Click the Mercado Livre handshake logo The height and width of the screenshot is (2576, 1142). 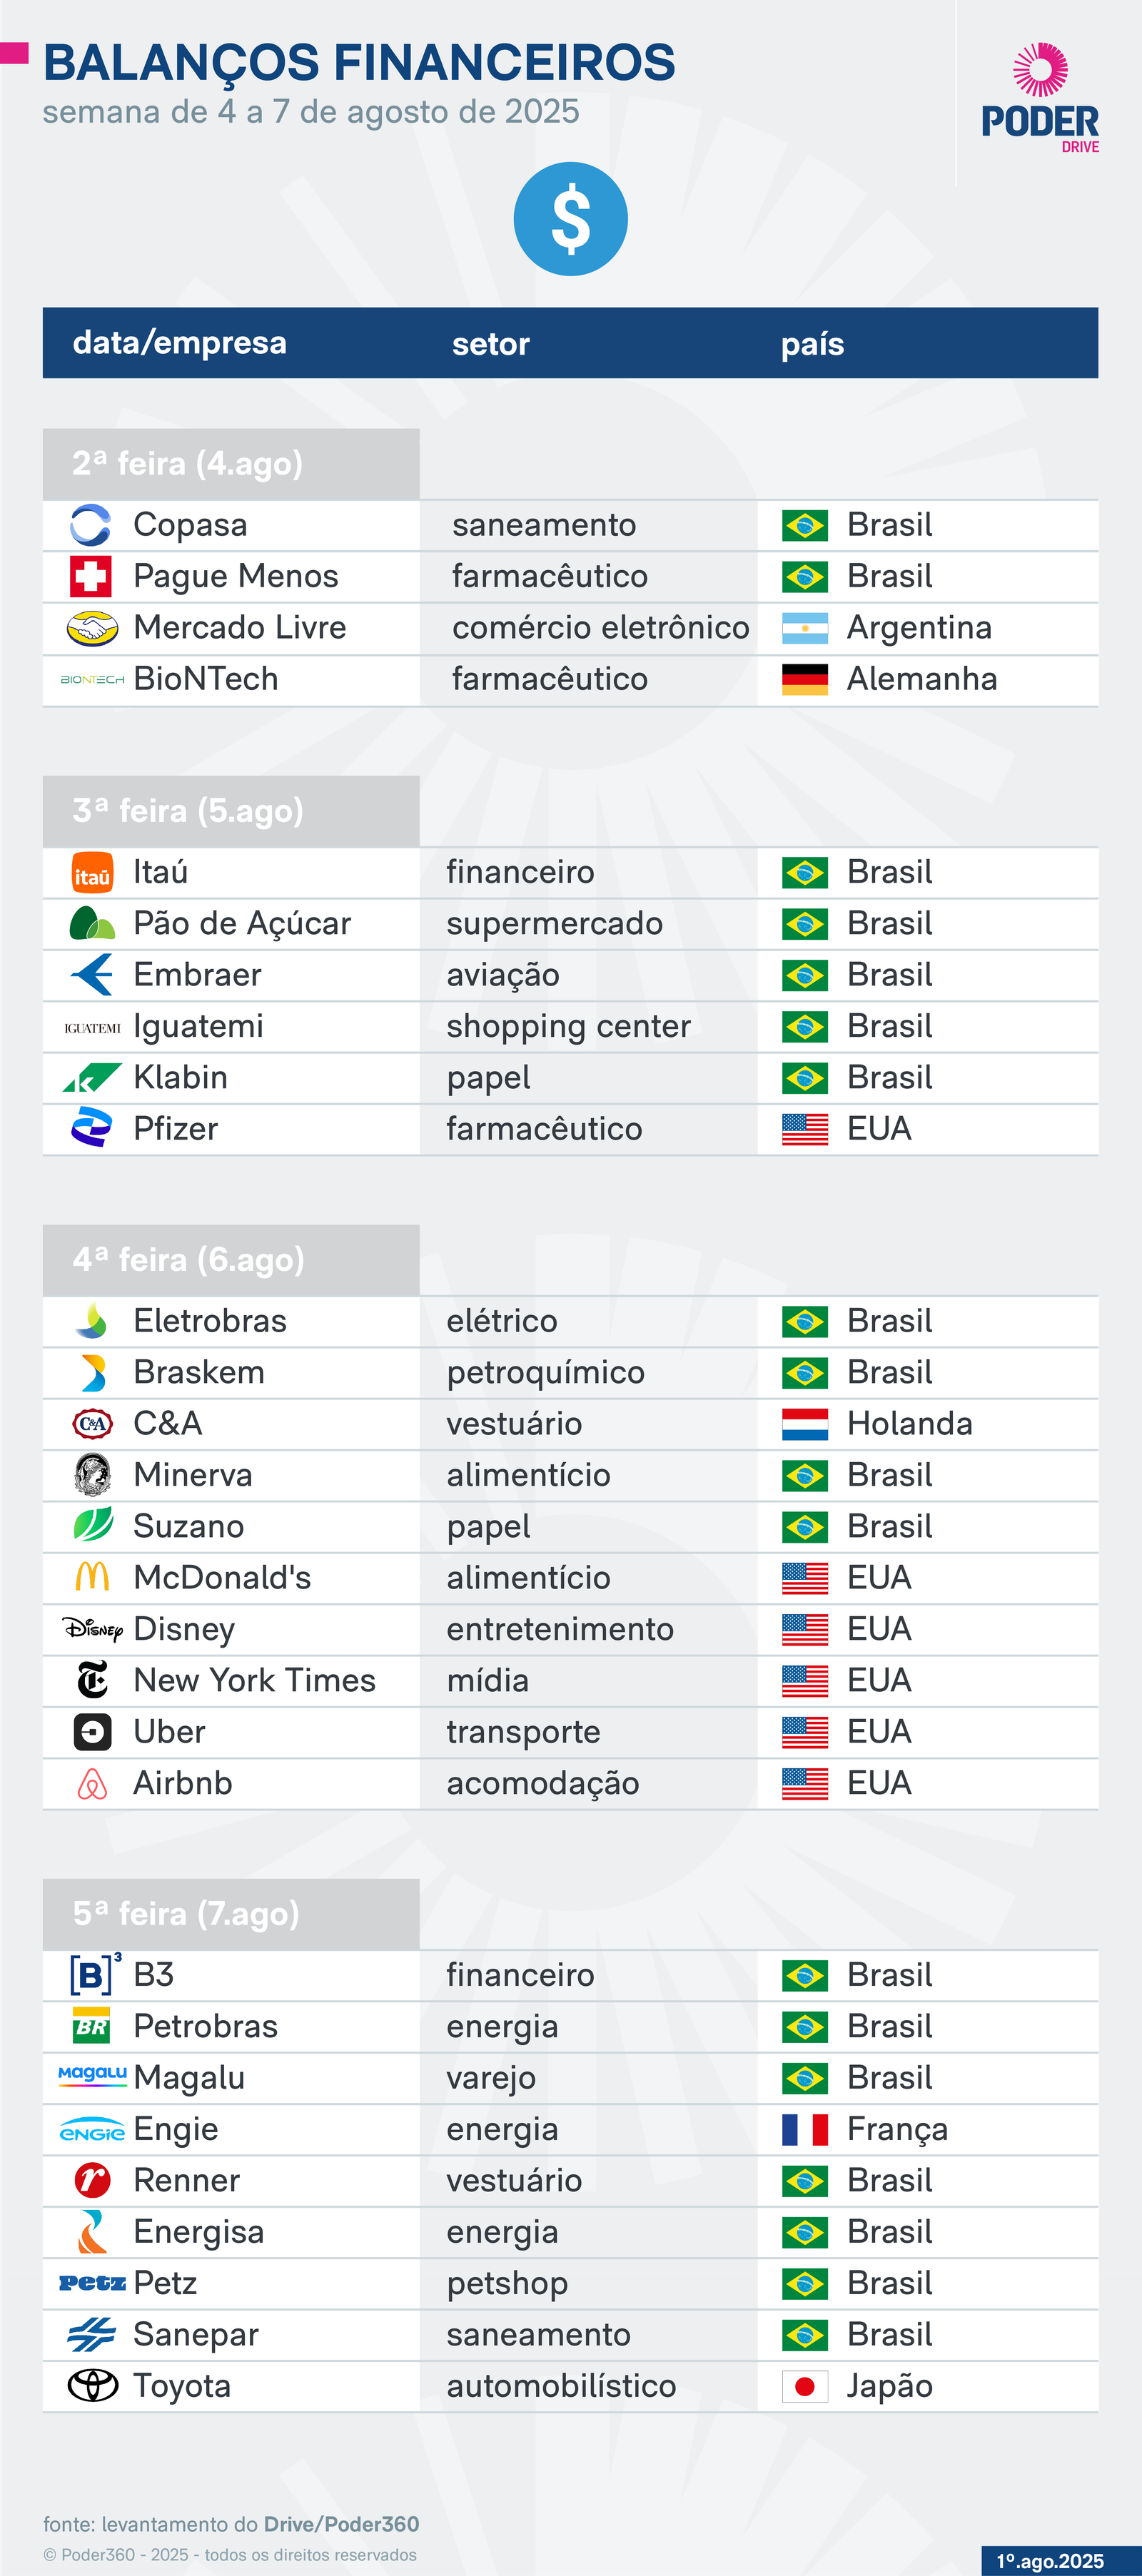tap(92, 628)
